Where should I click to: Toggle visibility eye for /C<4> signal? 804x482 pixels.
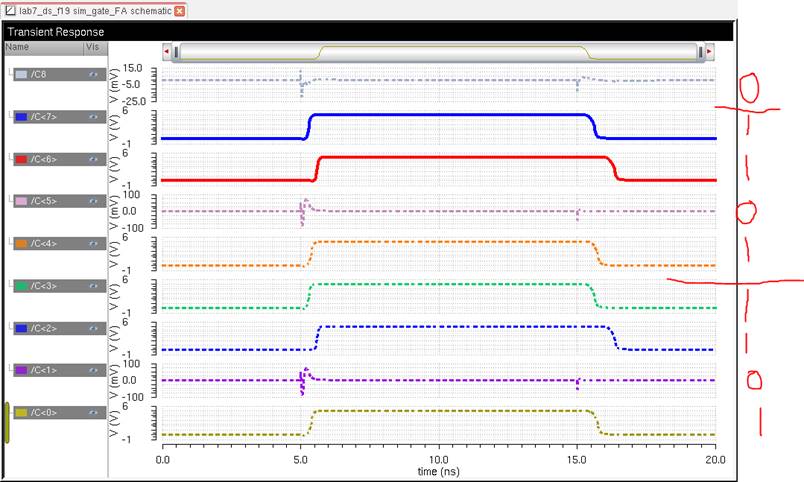point(93,244)
